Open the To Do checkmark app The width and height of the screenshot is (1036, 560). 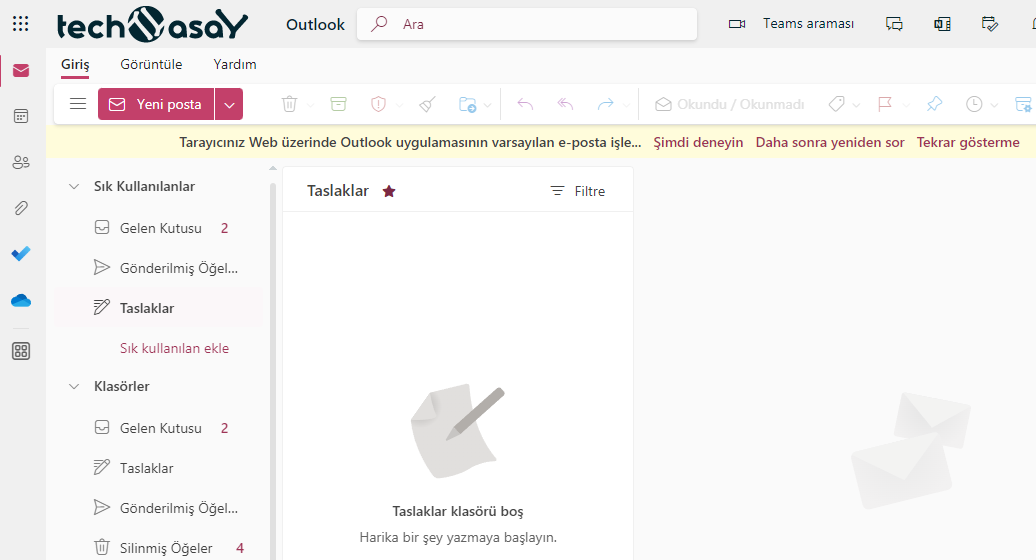point(21,254)
